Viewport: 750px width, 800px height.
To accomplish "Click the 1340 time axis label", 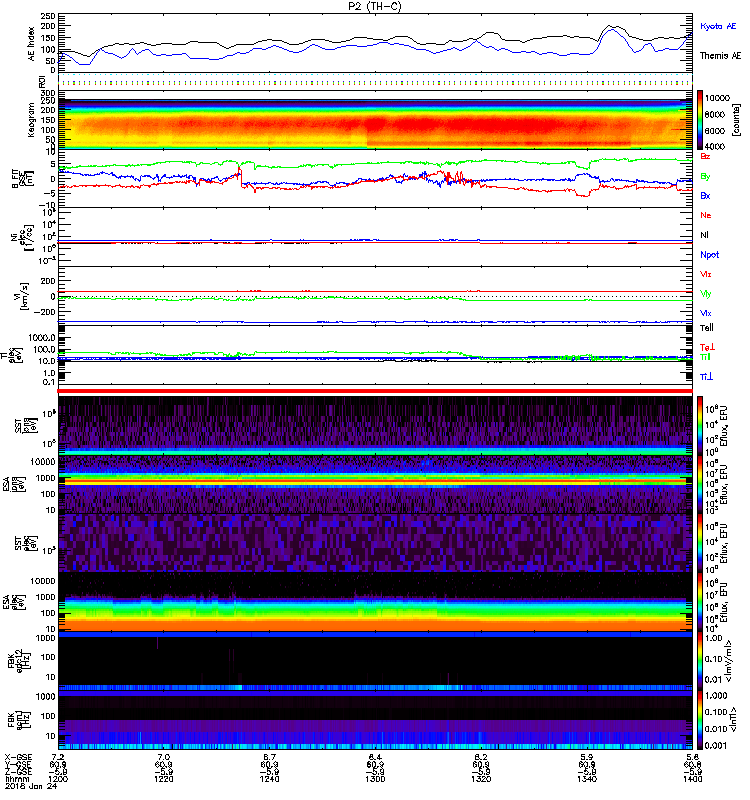I will [x=587, y=779].
